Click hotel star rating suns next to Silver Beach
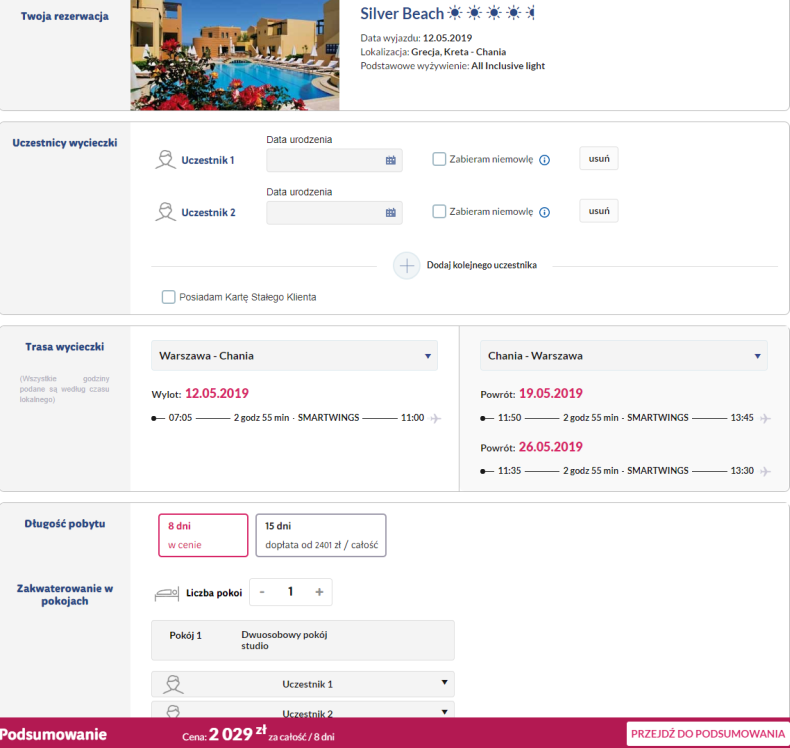 pyautogui.click(x=491, y=13)
